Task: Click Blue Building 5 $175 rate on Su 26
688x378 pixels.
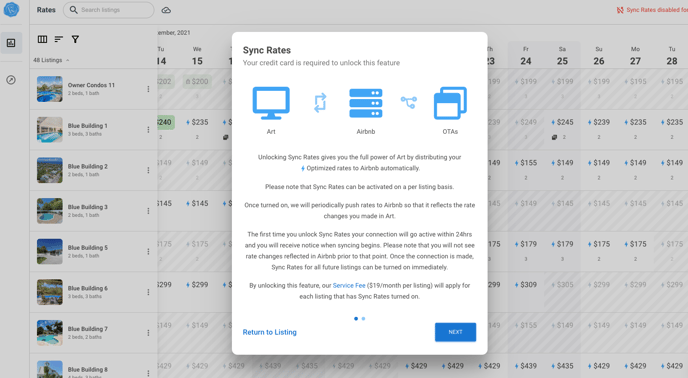Action: 599,244
